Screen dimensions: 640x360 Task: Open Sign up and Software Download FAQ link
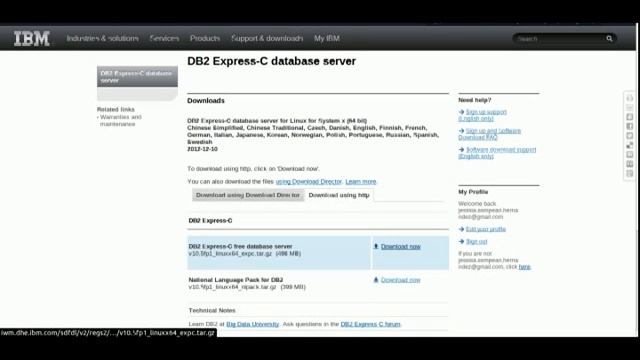tap(490, 134)
